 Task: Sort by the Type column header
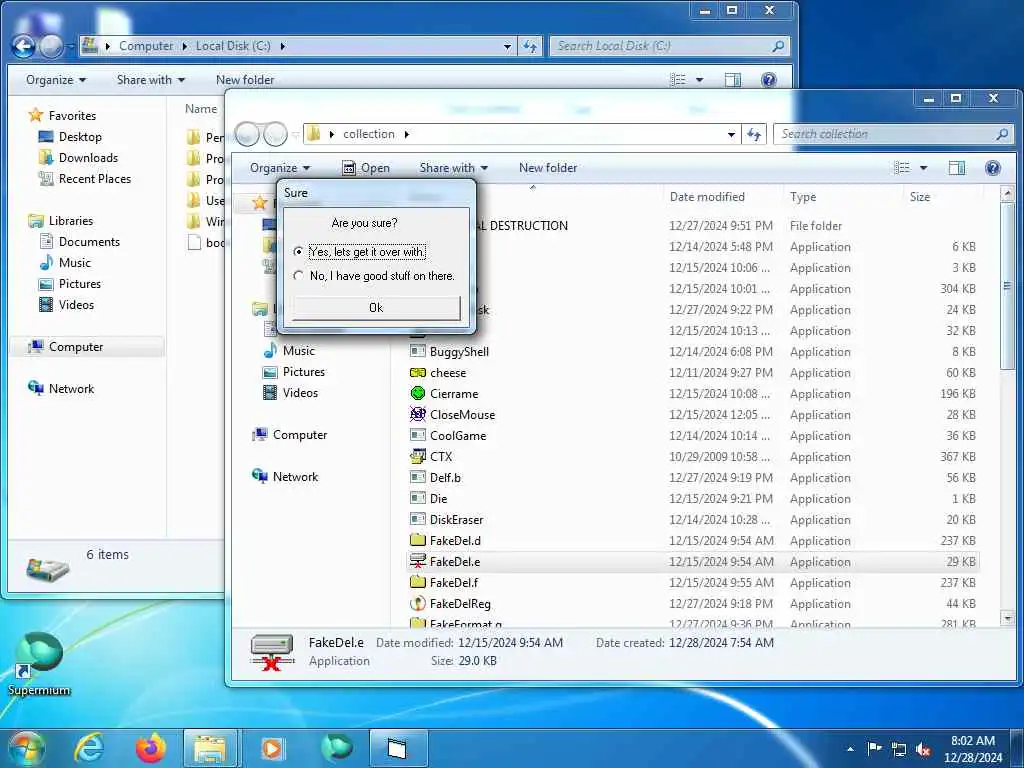(x=803, y=197)
